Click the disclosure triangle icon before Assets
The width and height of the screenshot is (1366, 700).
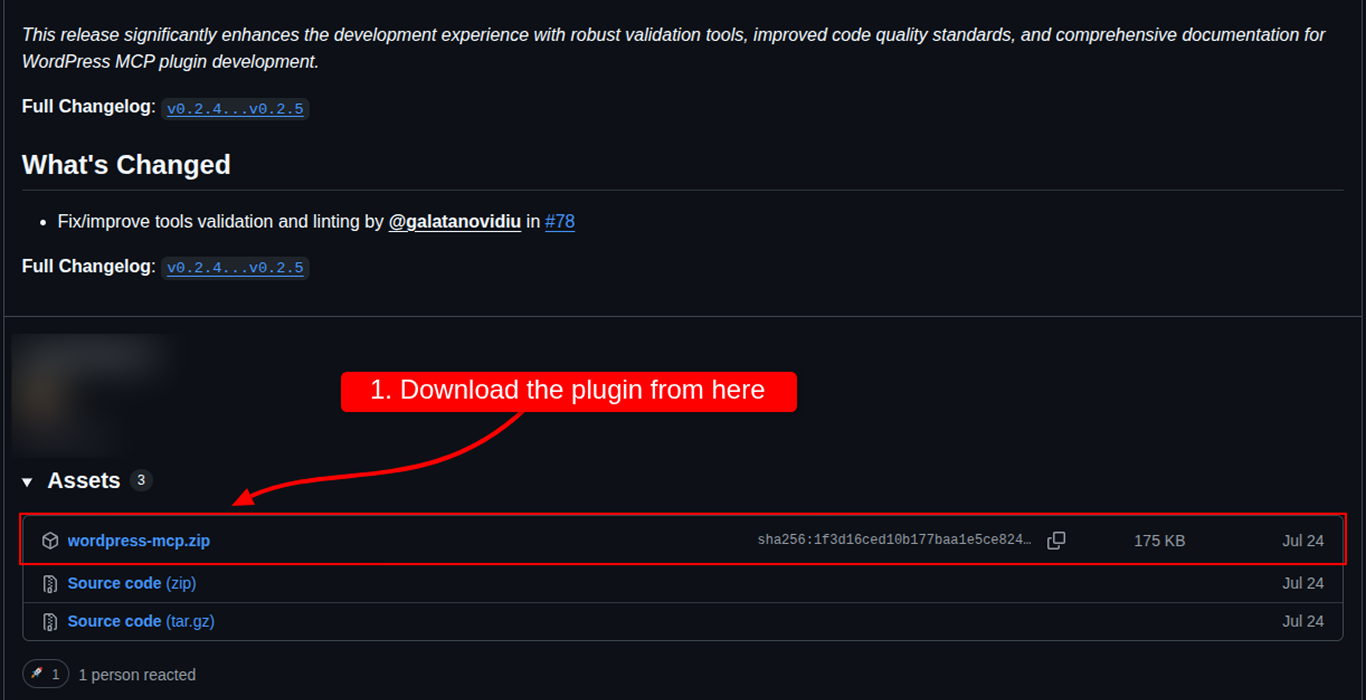click(26, 481)
